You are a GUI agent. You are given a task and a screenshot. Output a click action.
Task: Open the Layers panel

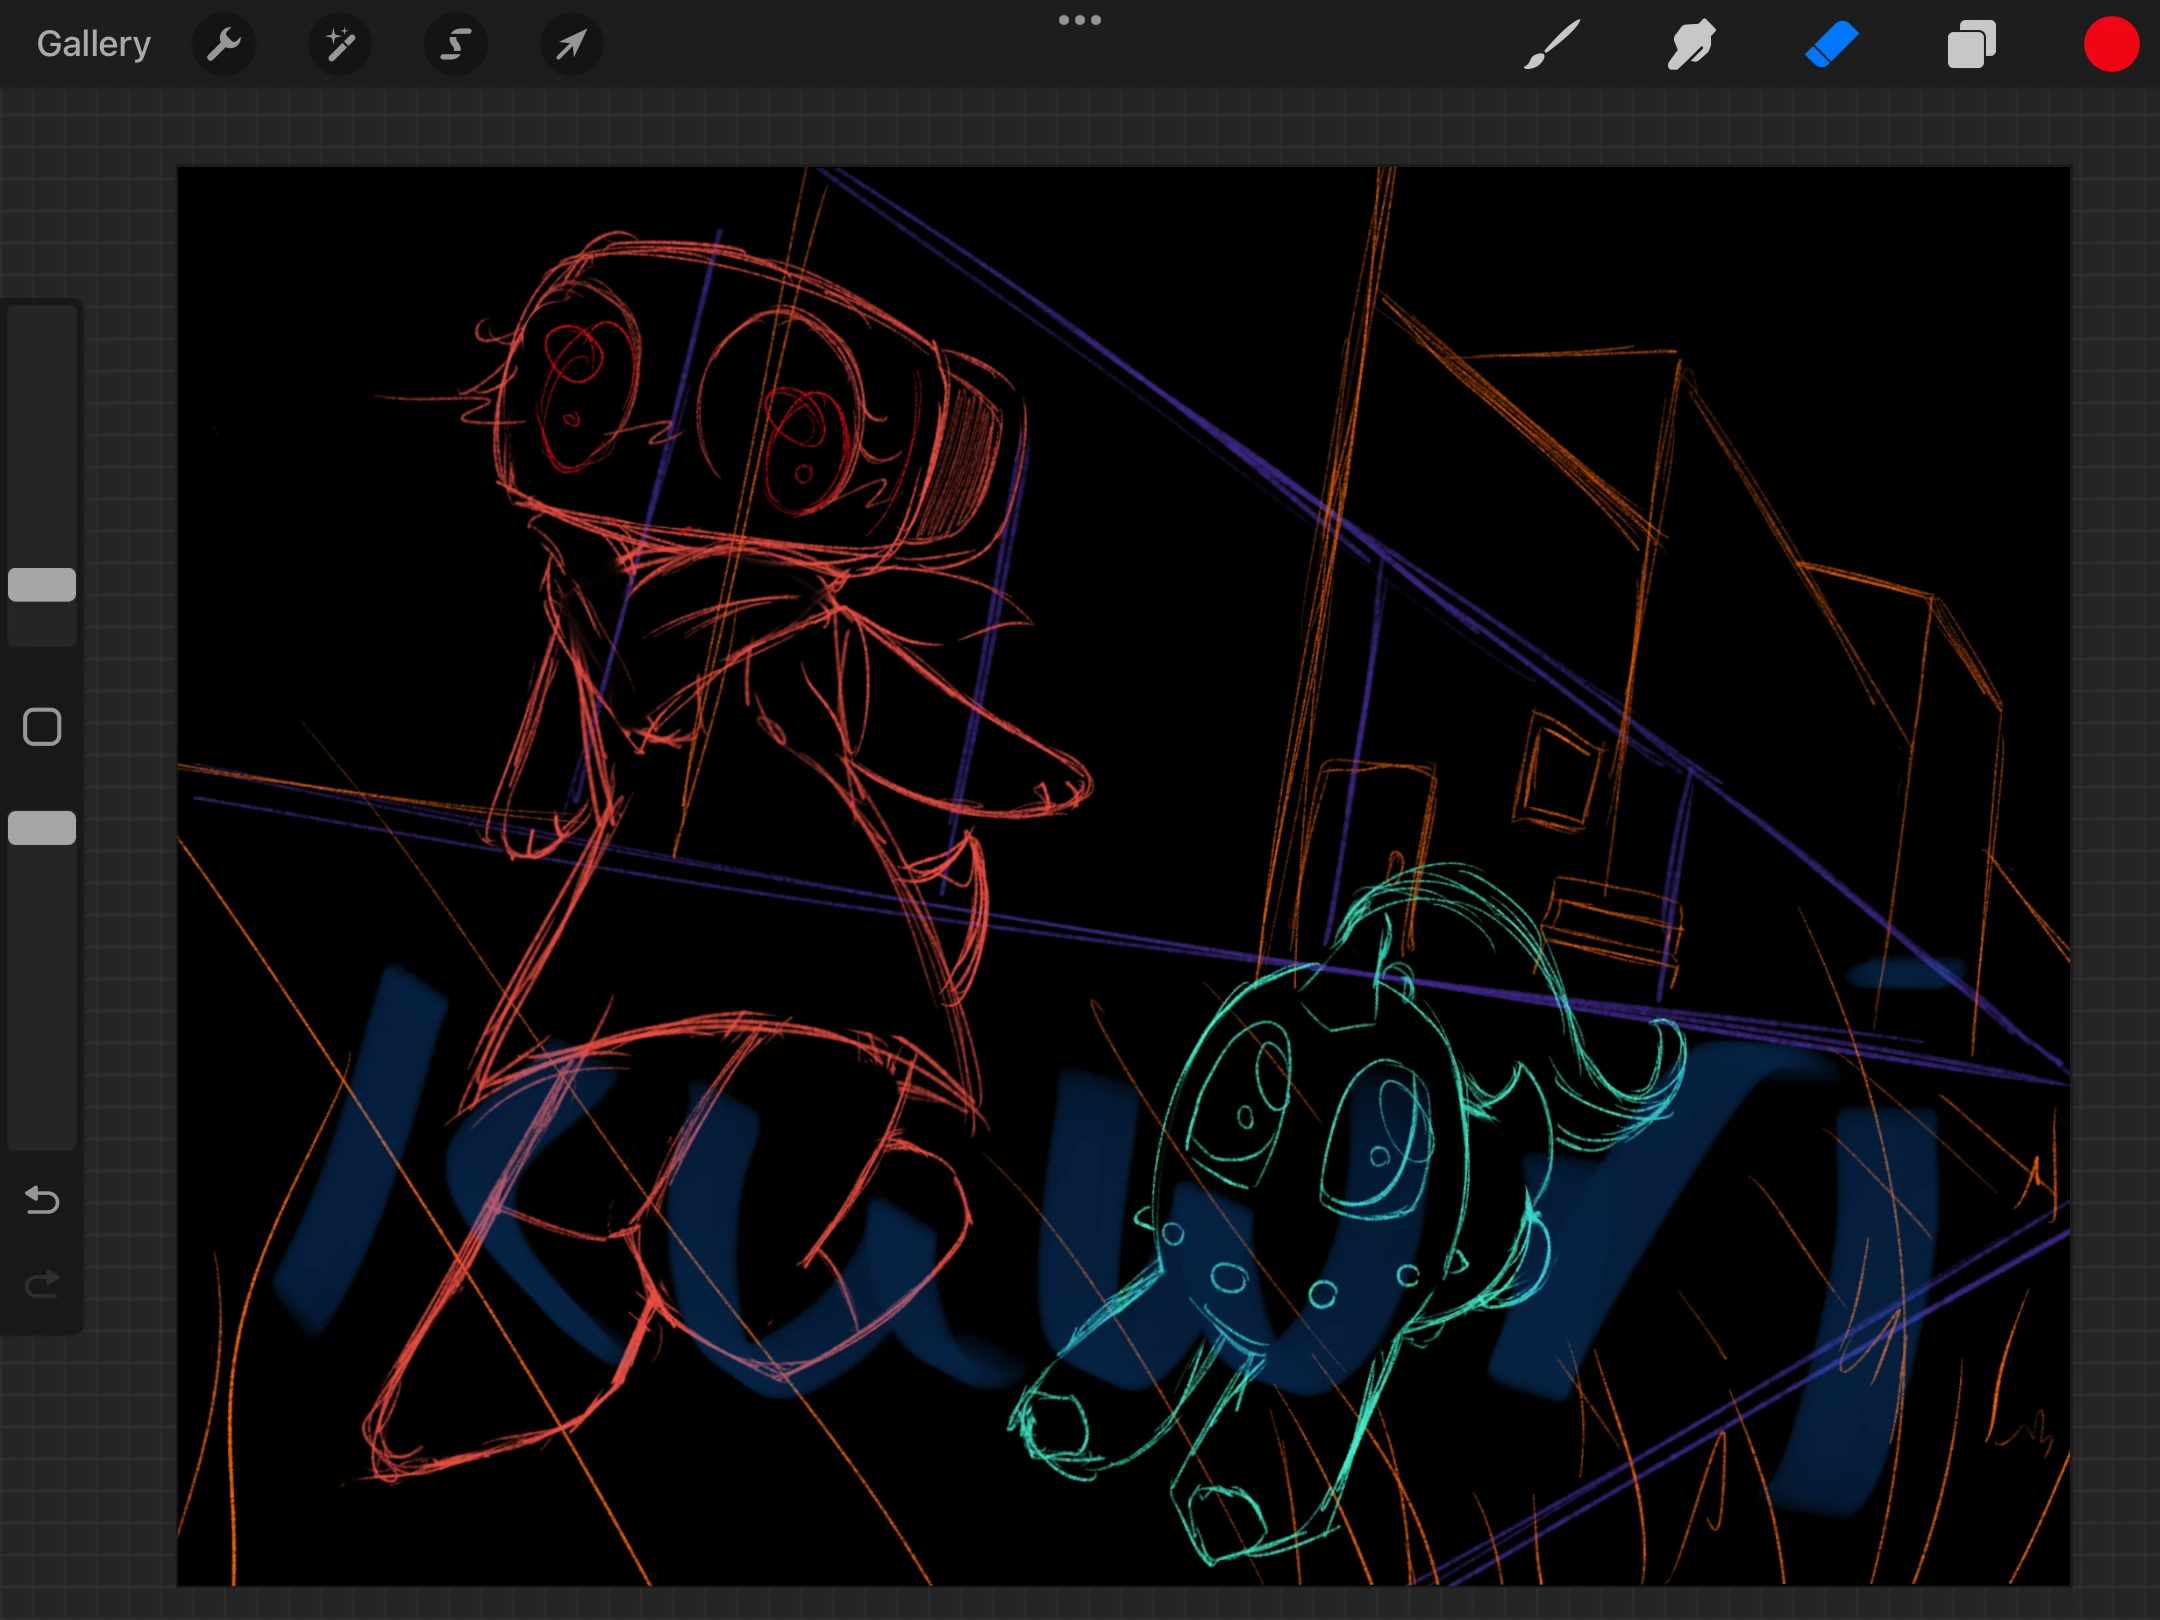click(x=1971, y=44)
